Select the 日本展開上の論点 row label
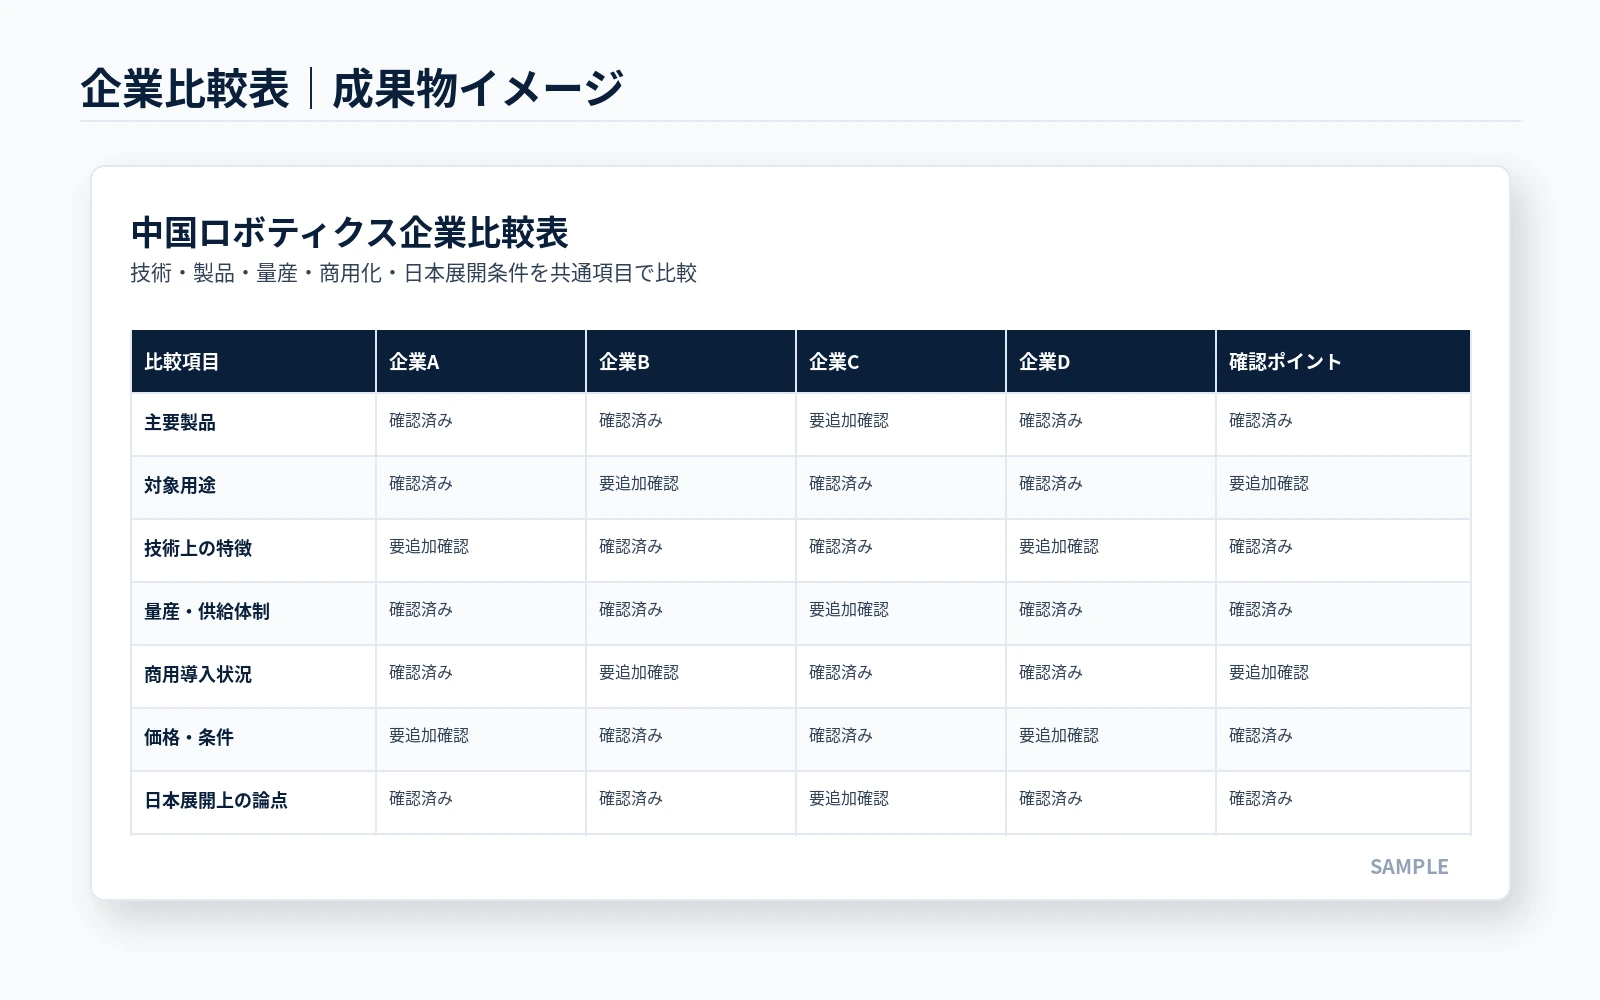Screen dimensions: 1600x1000 pyautogui.click(x=216, y=801)
